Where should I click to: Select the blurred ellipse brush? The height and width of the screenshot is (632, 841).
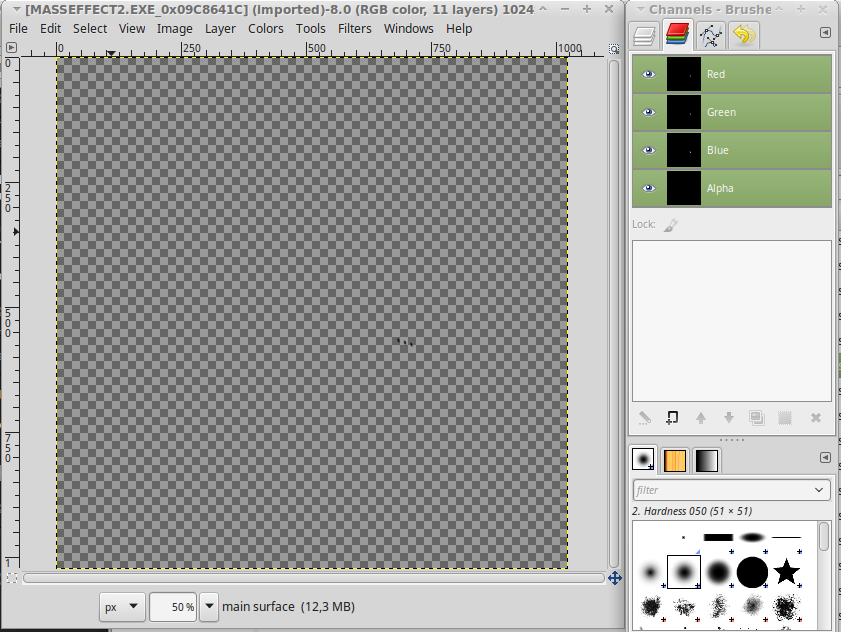(752, 538)
